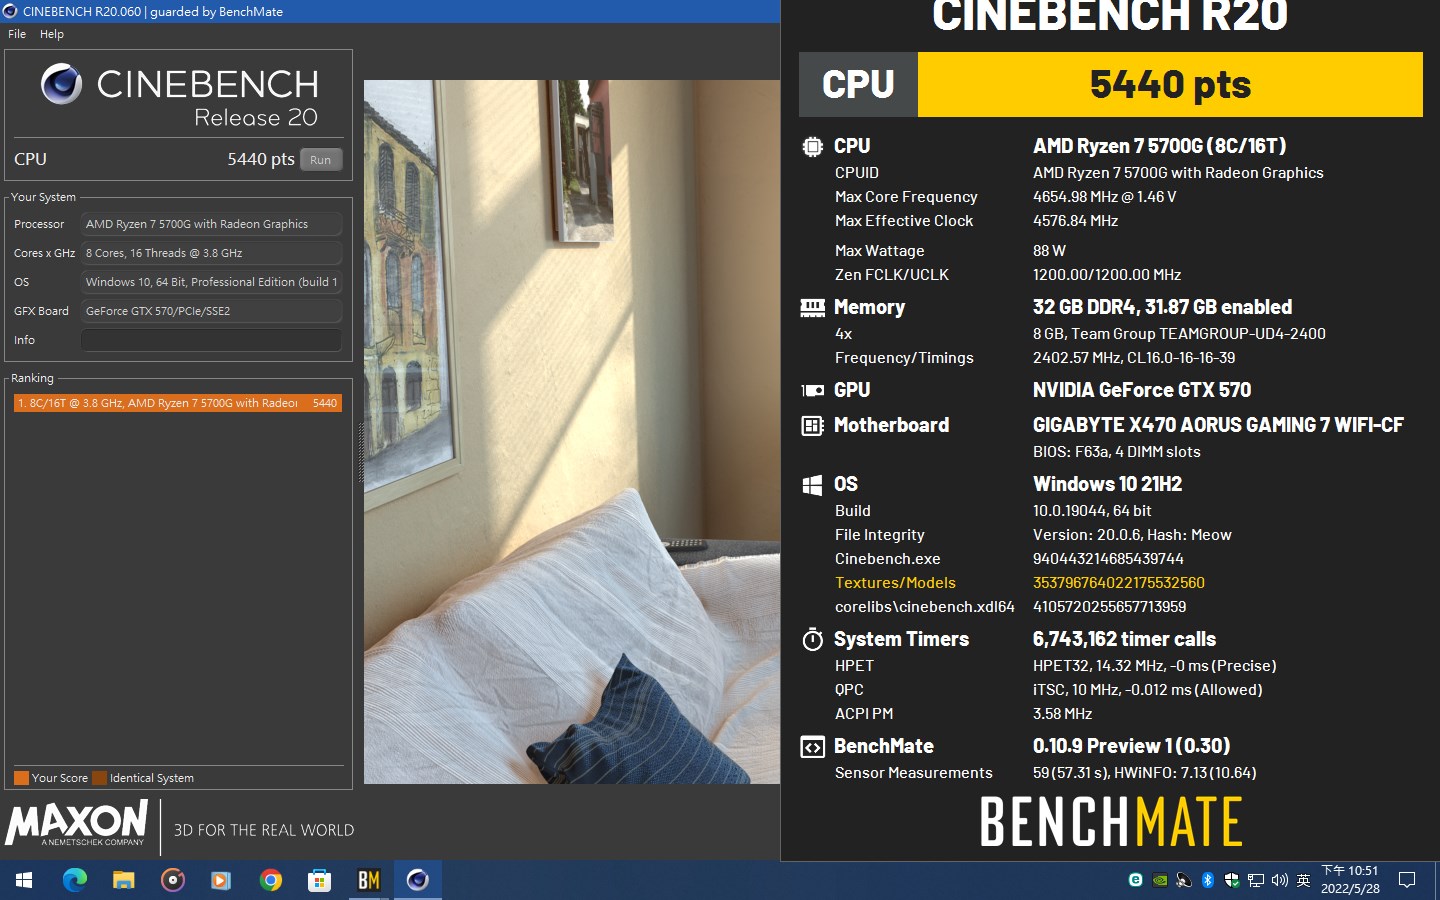This screenshot has width=1440, height=900.
Task: Open the network tray icon
Action: [x=1255, y=880]
